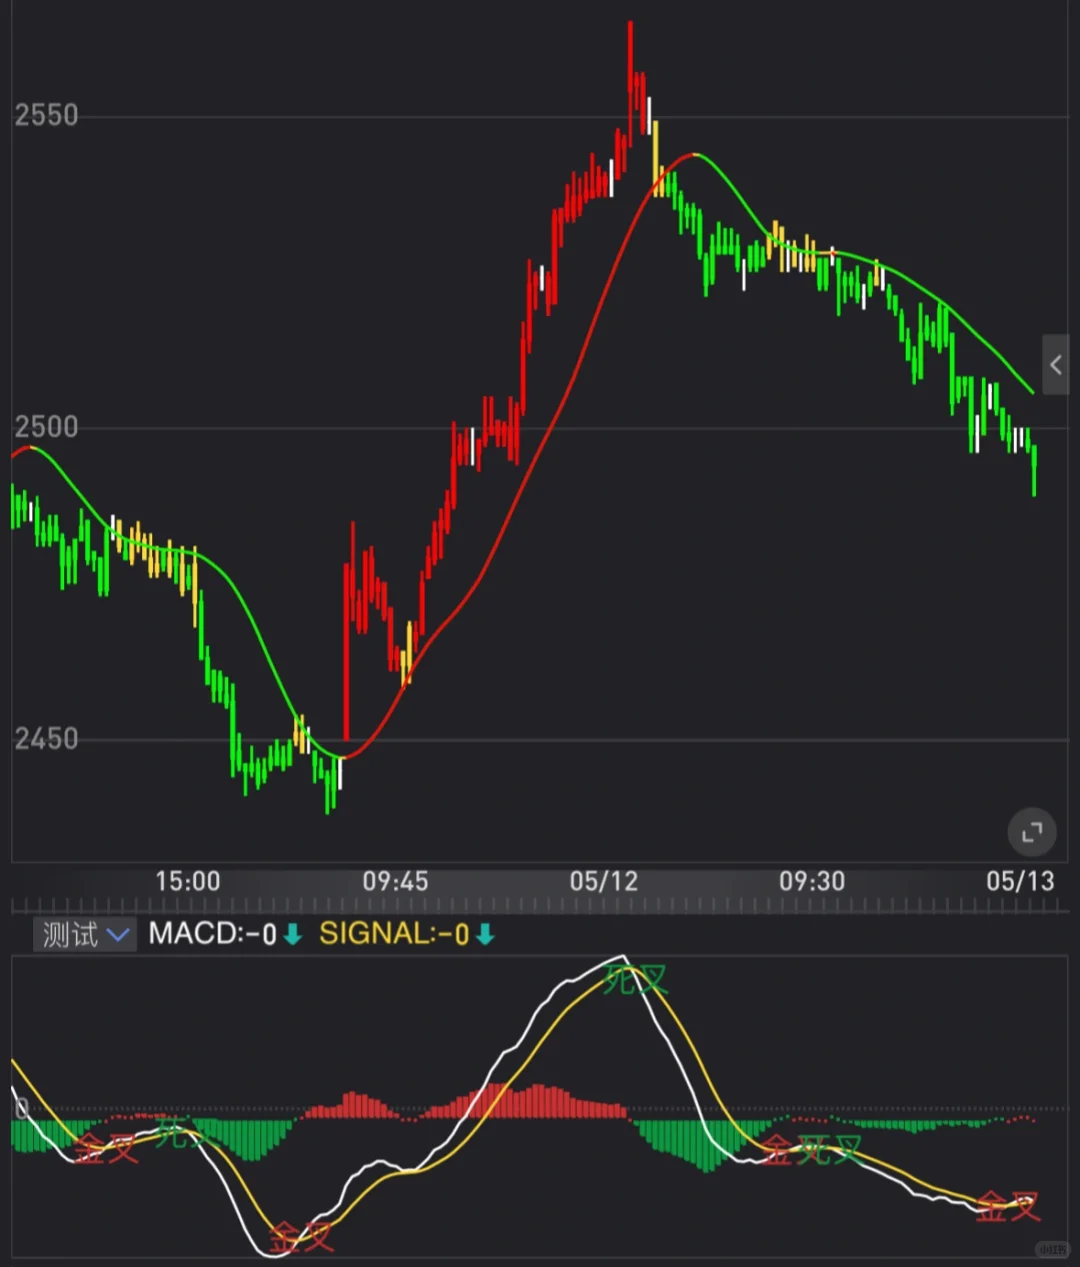Open the 测试 indicator dropdown
The width and height of the screenshot is (1080, 1267).
pos(85,935)
